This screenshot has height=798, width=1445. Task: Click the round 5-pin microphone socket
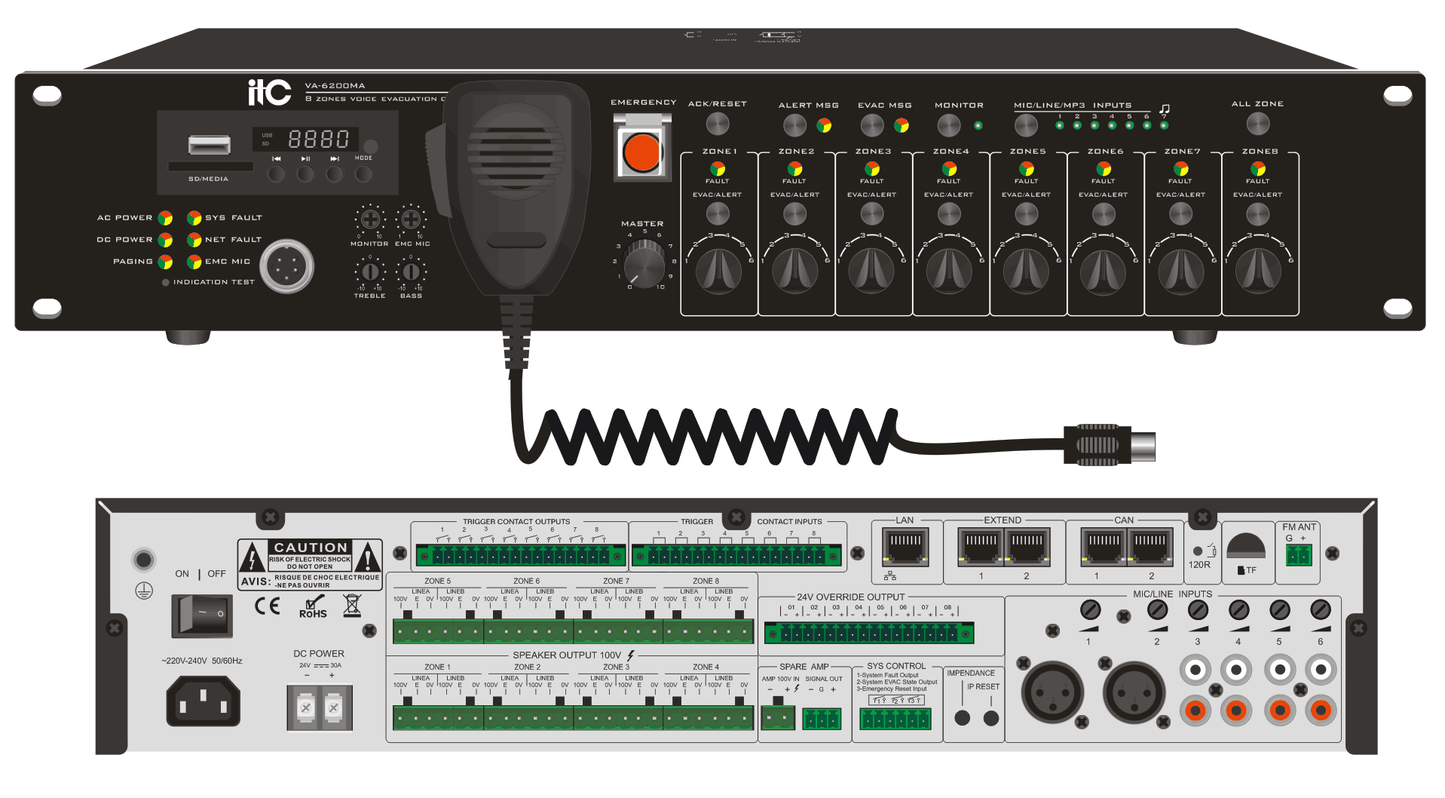286,267
